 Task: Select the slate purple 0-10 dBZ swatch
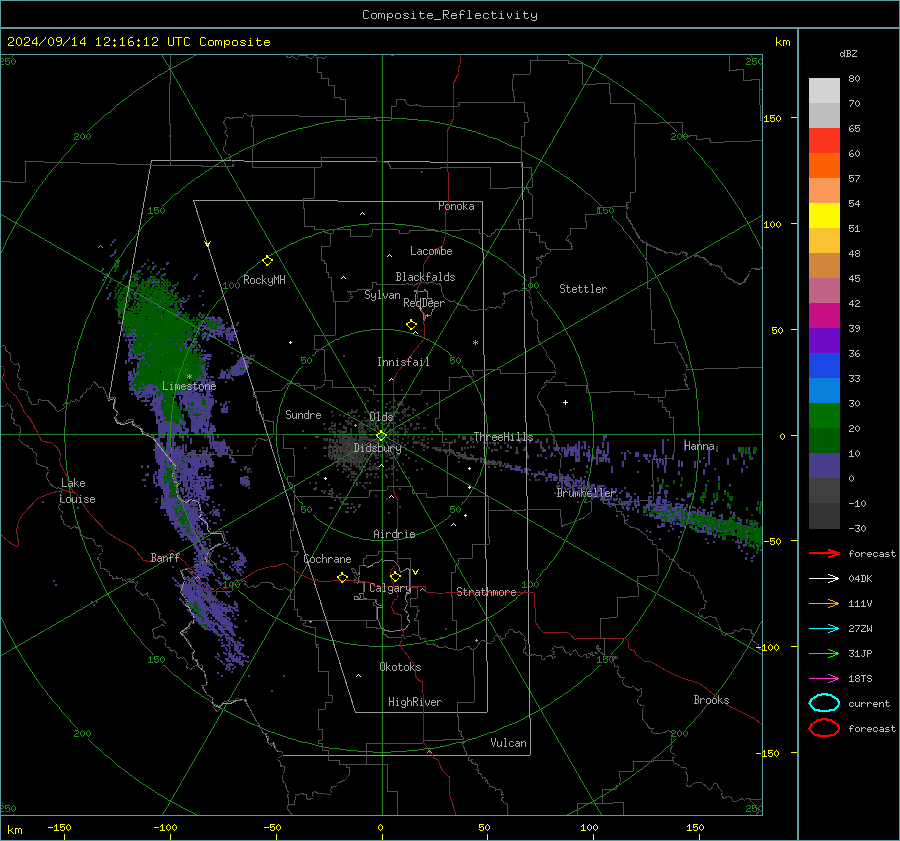tap(824, 466)
